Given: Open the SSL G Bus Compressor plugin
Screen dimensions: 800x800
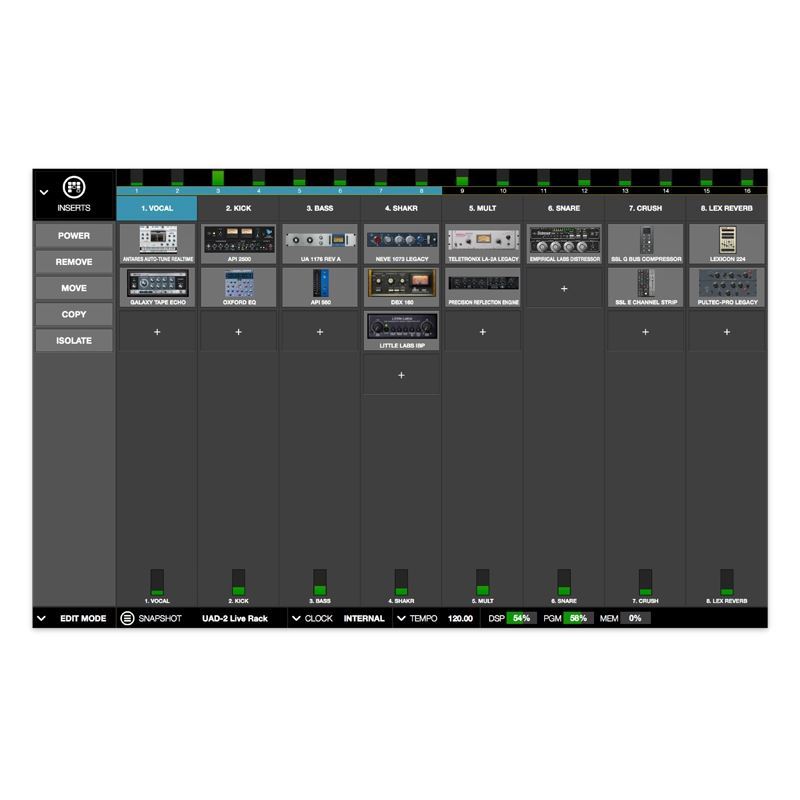Looking at the screenshot, I should (x=645, y=244).
